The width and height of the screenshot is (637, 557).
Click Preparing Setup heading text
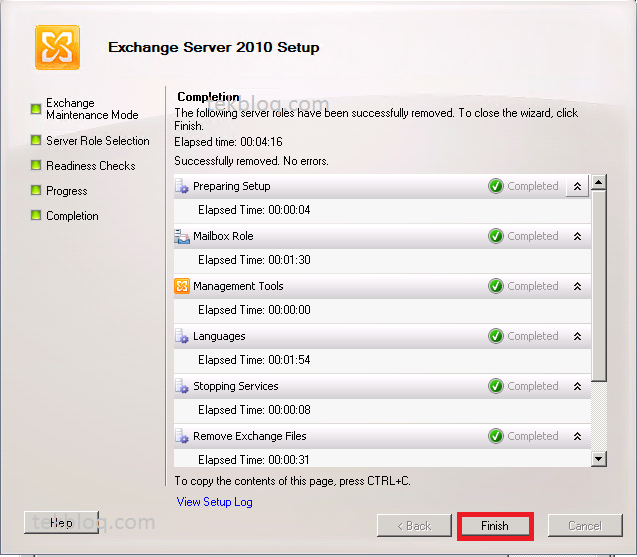click(232, 186)
